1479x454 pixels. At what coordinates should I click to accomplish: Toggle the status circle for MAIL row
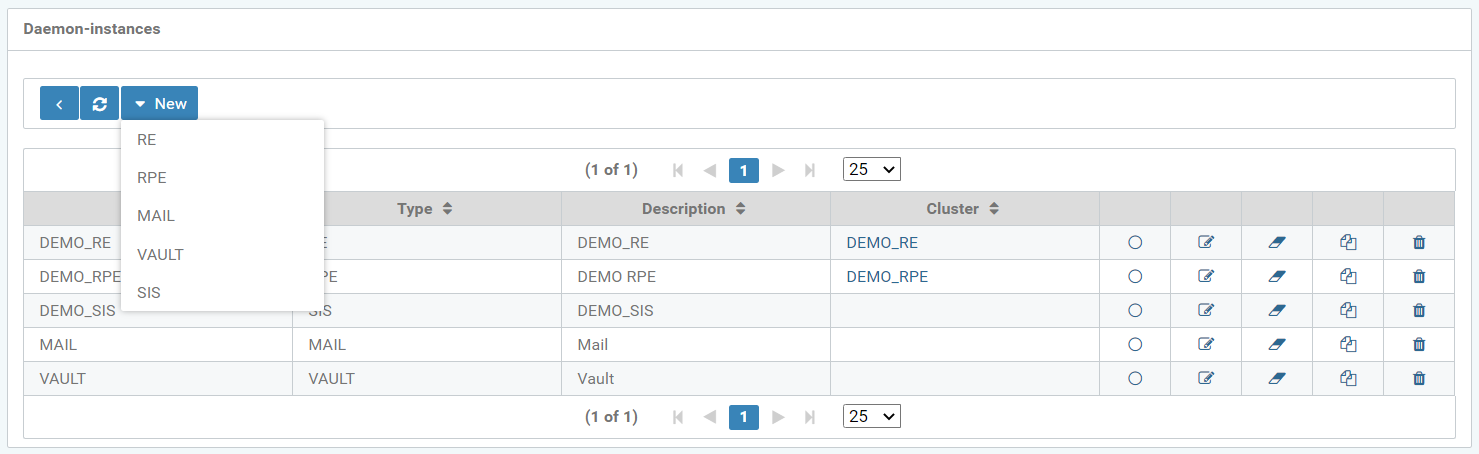coord(1135,345)
